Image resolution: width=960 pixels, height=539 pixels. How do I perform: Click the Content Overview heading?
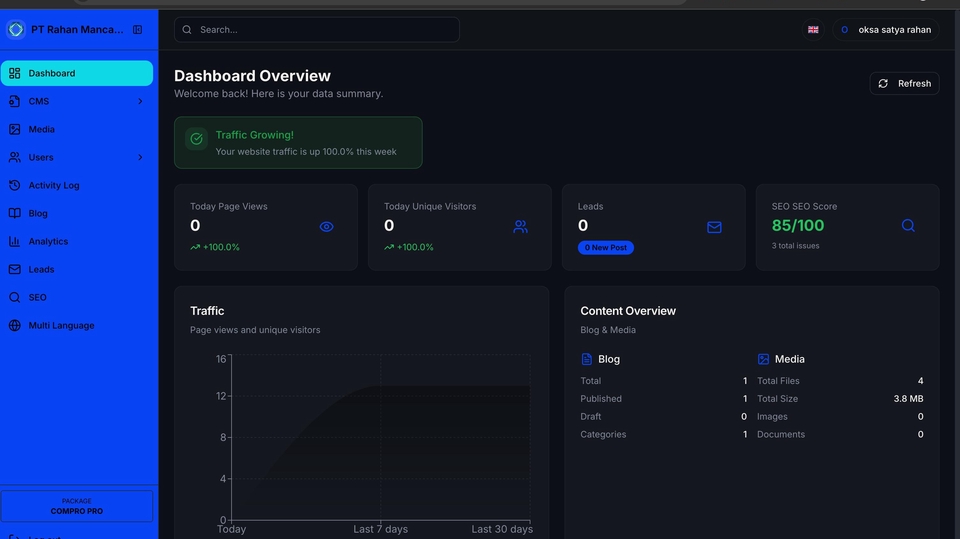click(628, 311)
